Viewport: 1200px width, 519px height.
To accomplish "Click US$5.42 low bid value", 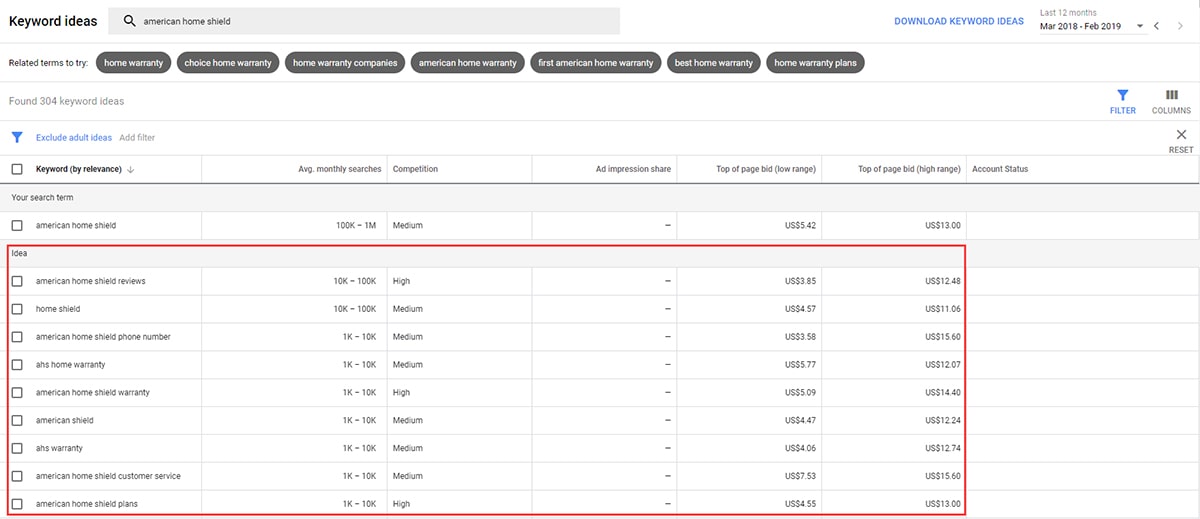I will point(801,225).
